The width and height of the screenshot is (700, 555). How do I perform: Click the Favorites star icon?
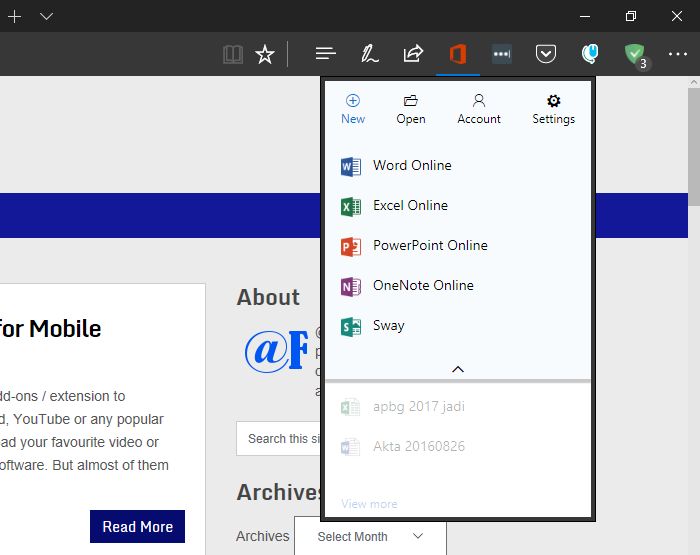pos(265,54)
